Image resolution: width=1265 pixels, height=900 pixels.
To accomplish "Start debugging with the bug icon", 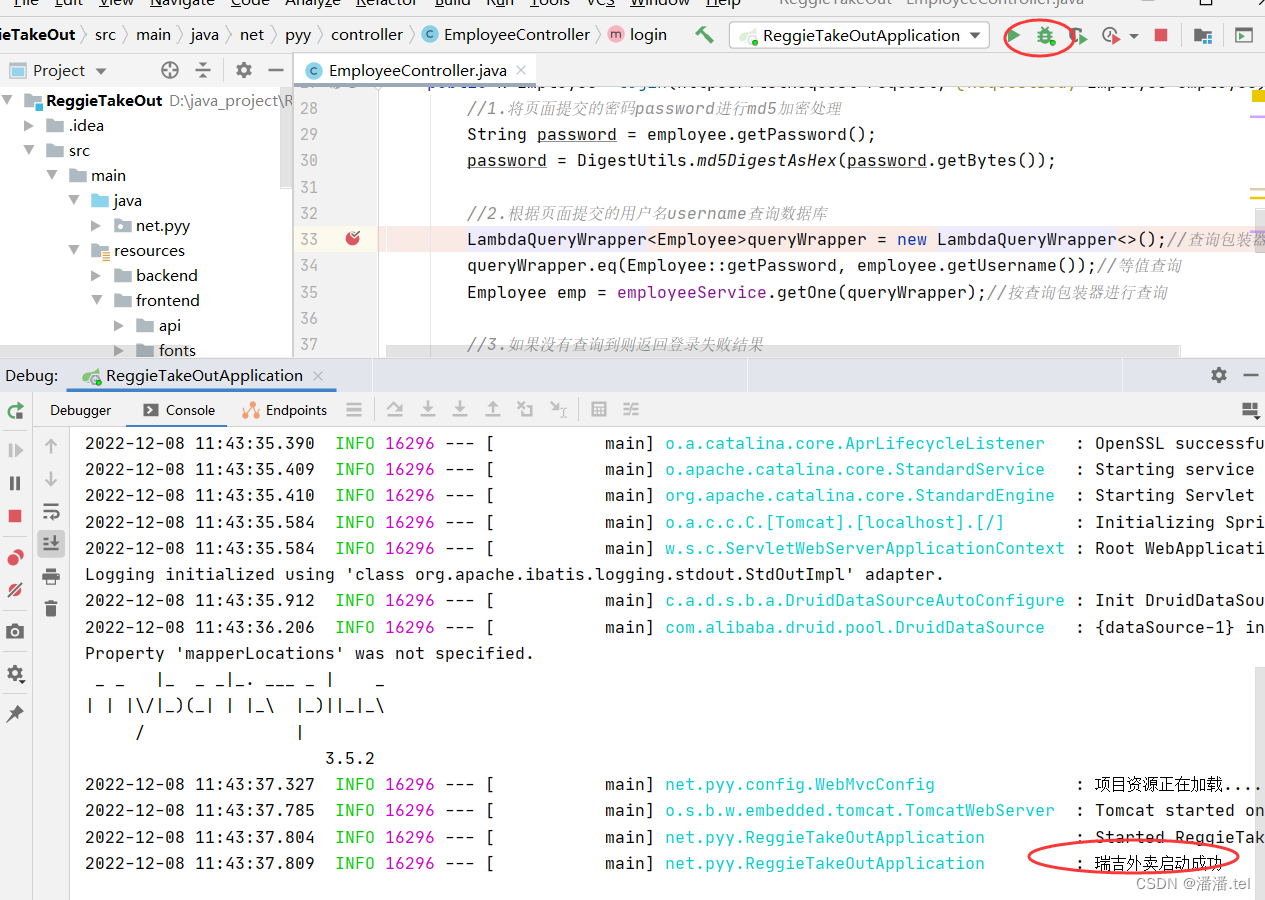I will click(1045, 36).
